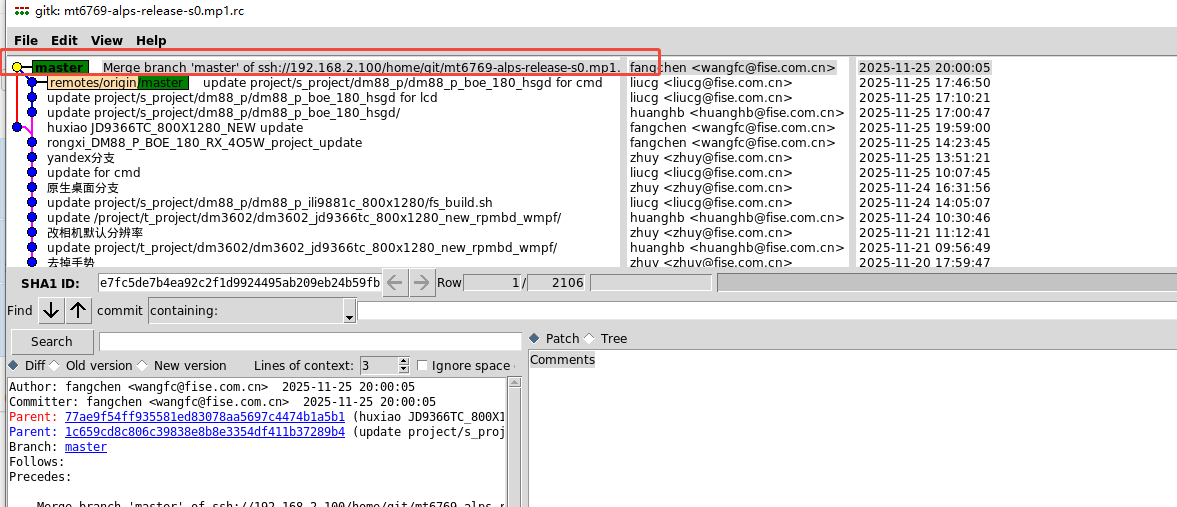Click the remotes/origin/master branch tag
Viewport: 1177px width, 507px height.
118,83
